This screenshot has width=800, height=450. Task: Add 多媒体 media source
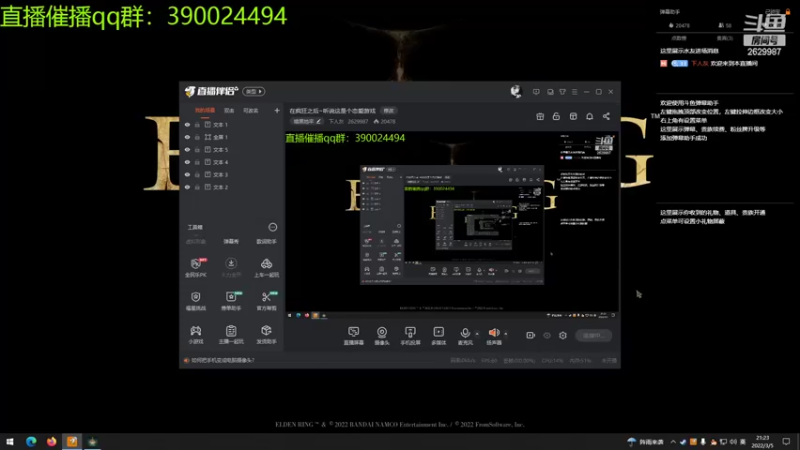439,336
